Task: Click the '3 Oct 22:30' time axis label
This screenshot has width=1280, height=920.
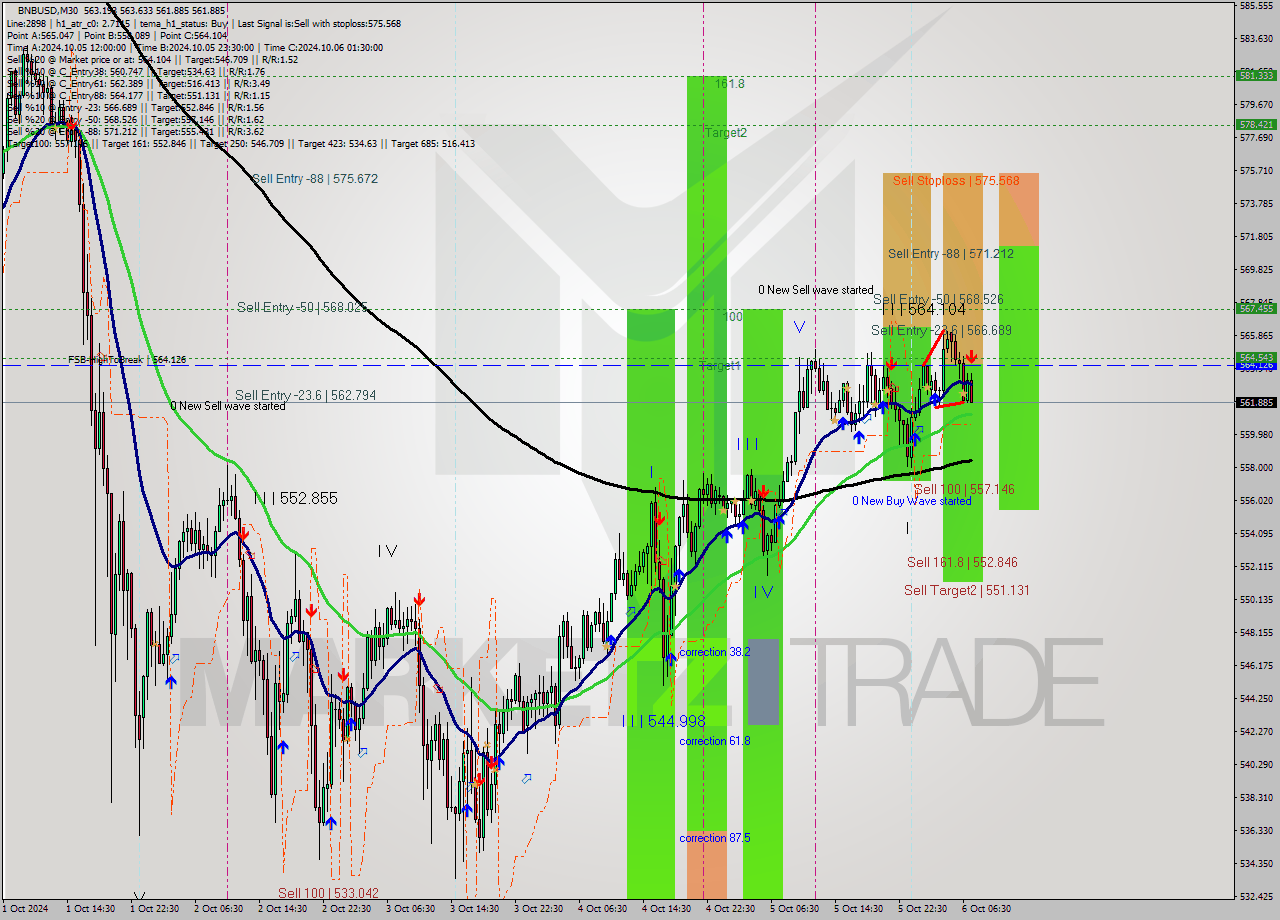Action: point(538,909)
